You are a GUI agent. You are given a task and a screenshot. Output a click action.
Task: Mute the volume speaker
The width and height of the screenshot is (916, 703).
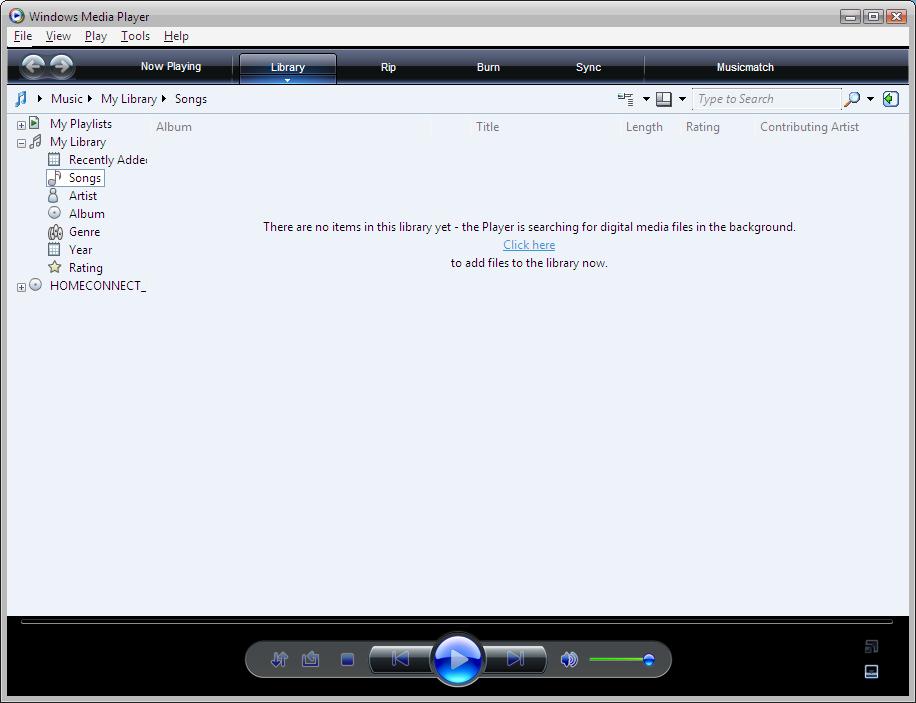569,660
